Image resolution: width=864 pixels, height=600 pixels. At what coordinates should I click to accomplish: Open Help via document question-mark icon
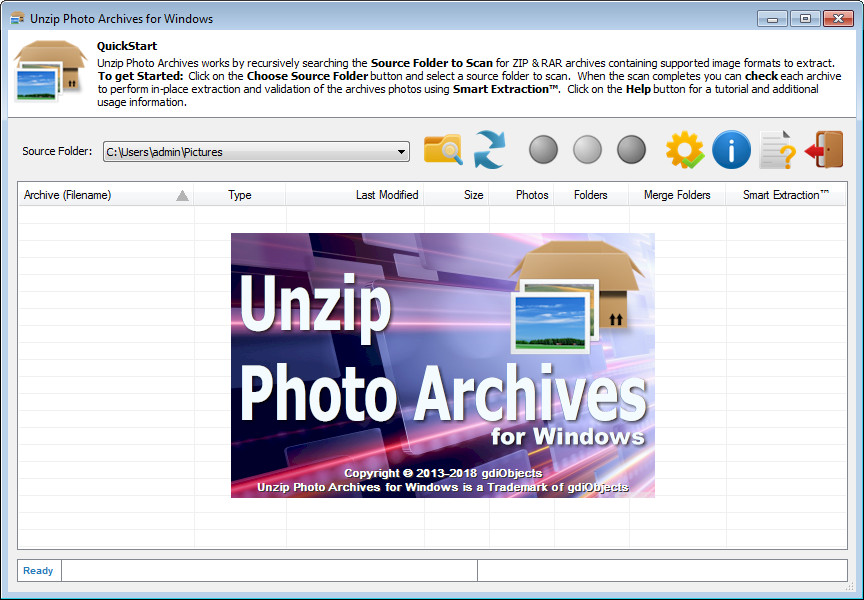click(x=777, y=150)
